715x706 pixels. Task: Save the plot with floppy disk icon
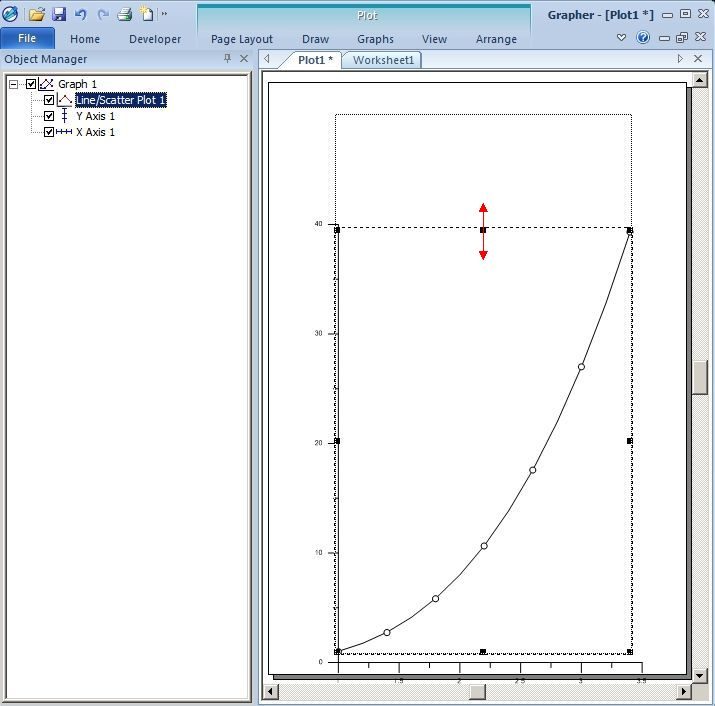(x=59, y=15)
